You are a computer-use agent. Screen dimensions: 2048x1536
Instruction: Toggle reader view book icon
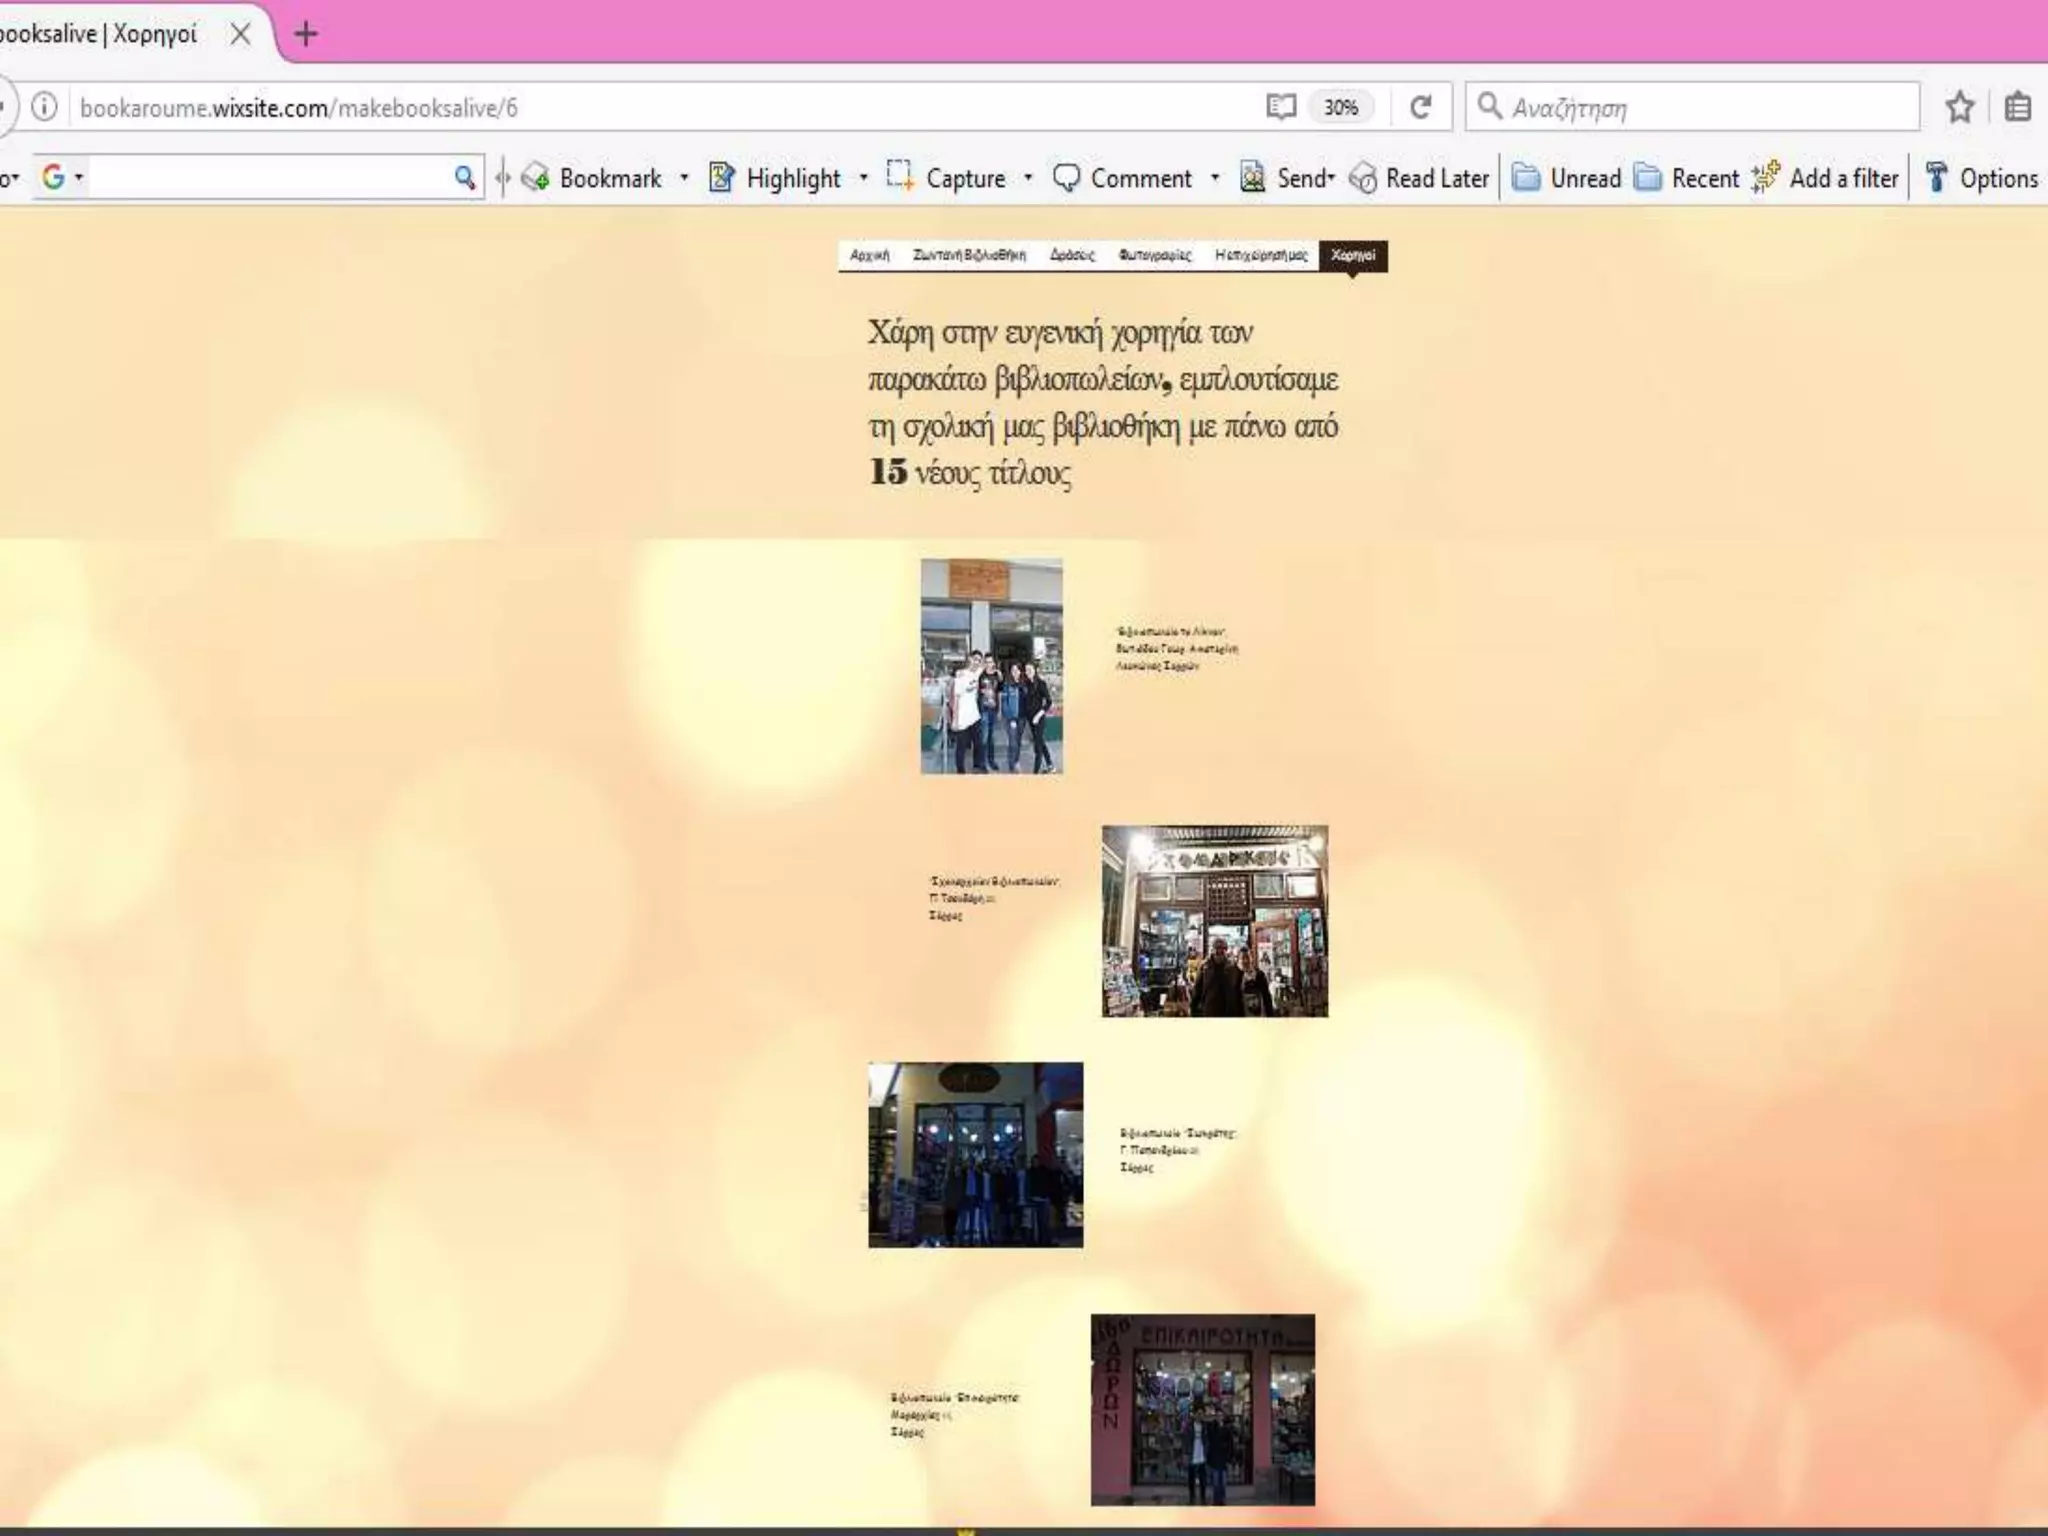click(x=1281, y=107)
